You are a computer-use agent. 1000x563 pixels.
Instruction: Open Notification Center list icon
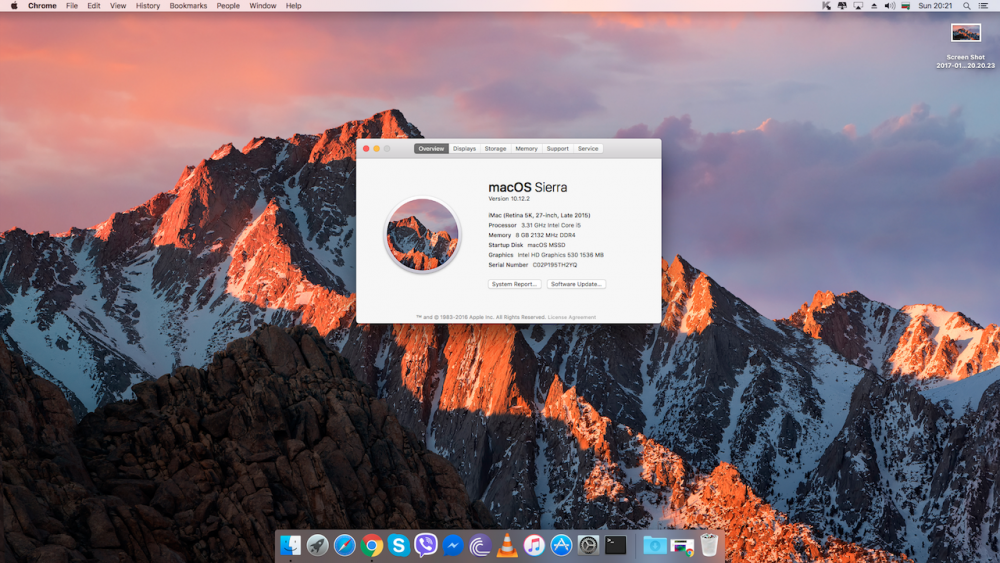pos(984,6)
